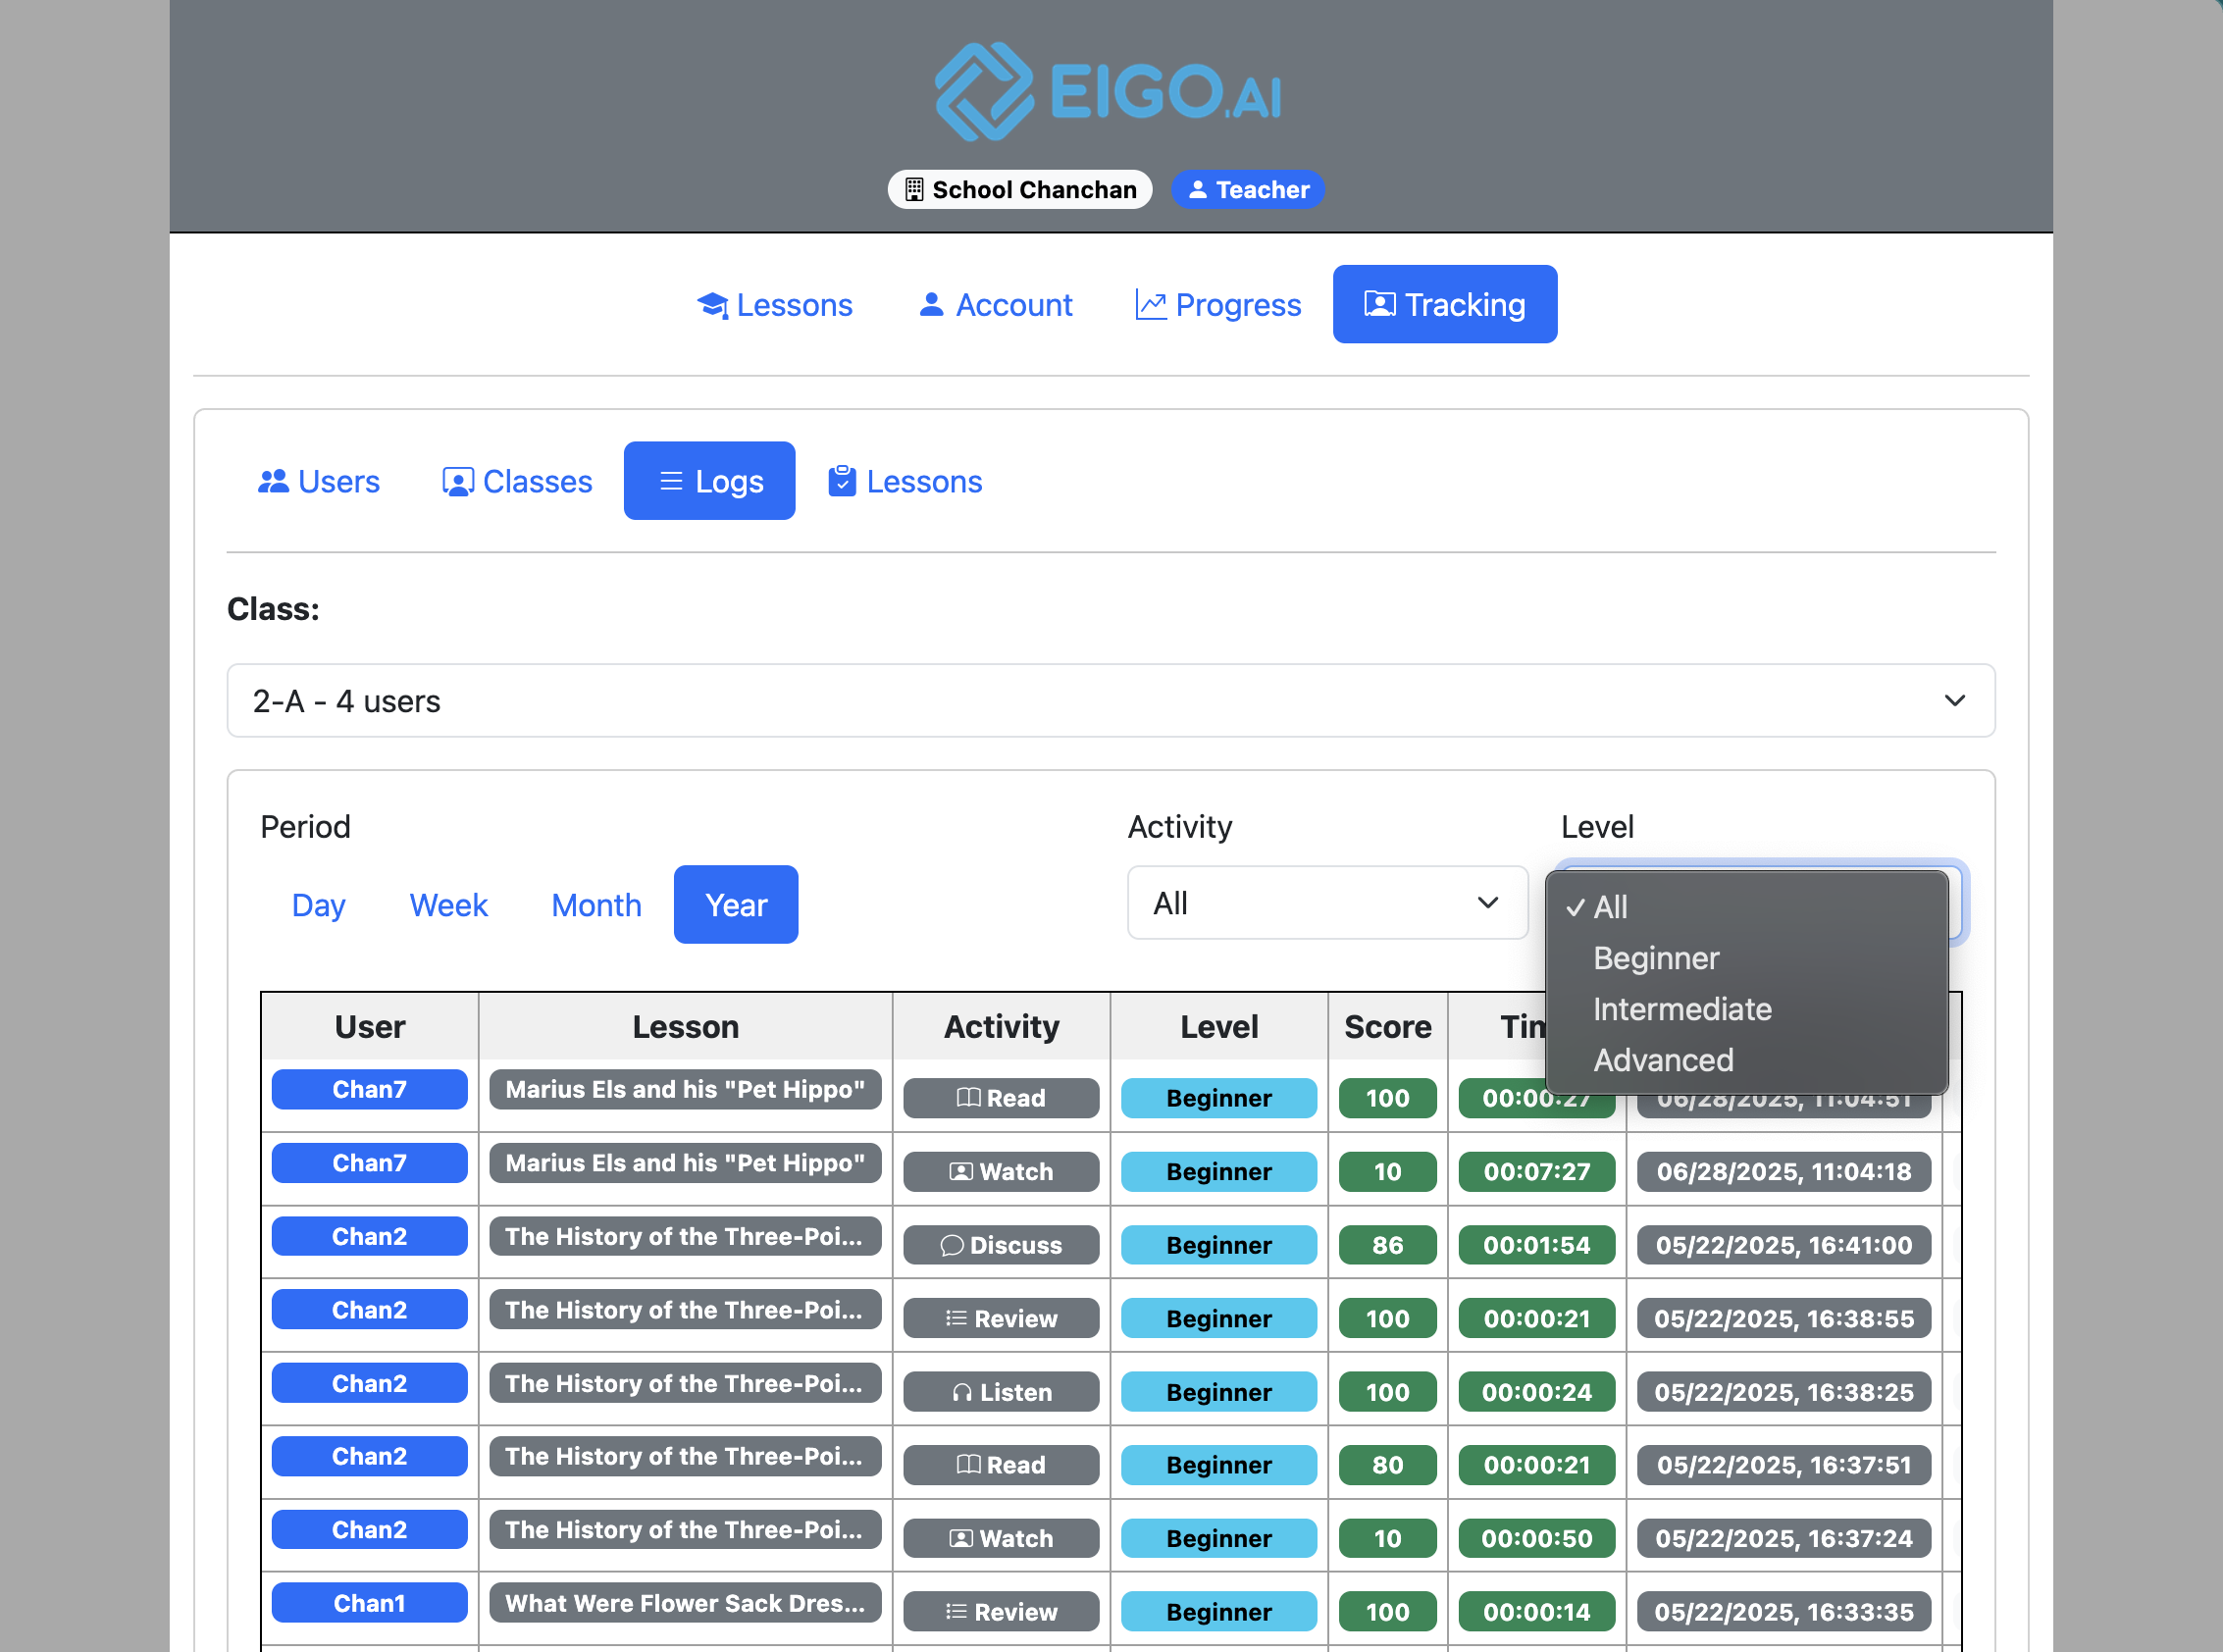
Task: Click Chan7 badge in the Read row
Action: pos(370,1090)
